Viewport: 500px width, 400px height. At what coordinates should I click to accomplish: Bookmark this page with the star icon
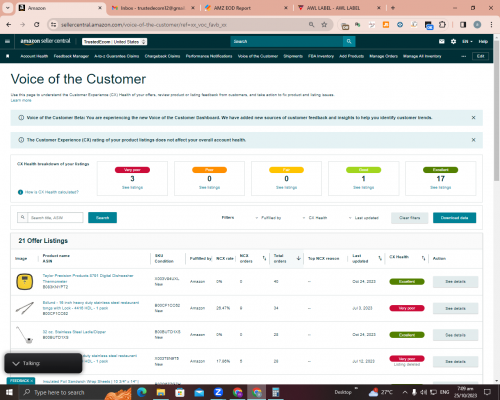324,25
